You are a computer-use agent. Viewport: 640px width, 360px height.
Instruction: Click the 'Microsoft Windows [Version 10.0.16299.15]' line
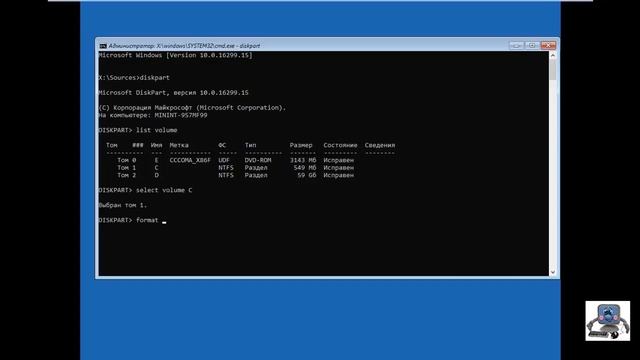click(175, 55)
